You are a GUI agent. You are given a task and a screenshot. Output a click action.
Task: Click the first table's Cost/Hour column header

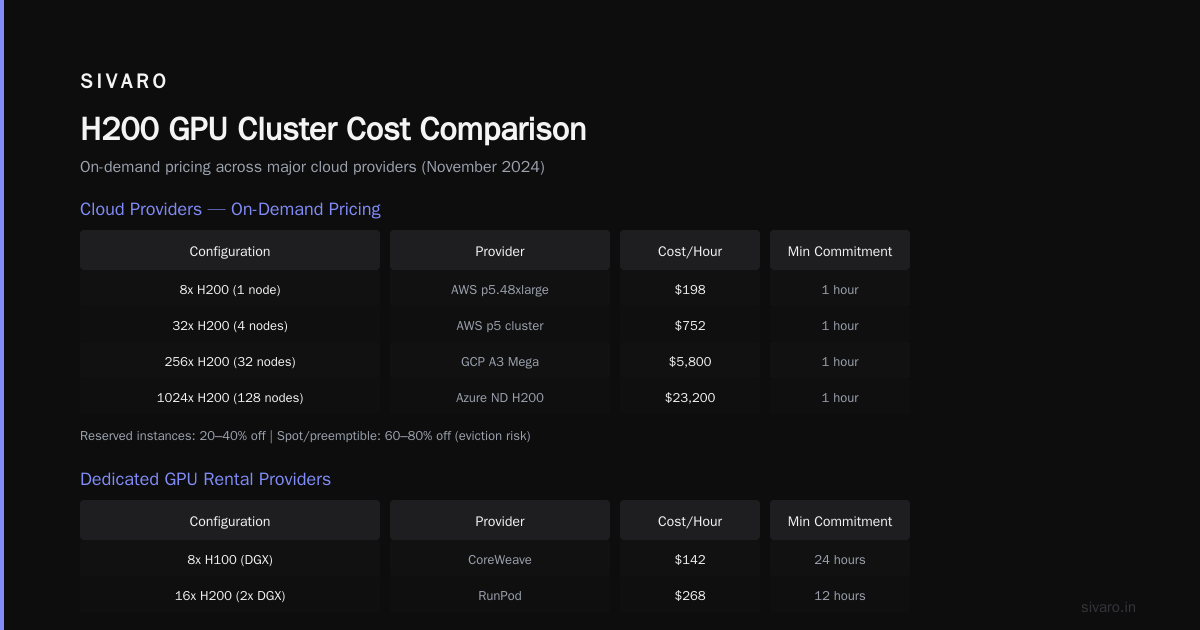[x=690, y=251]
